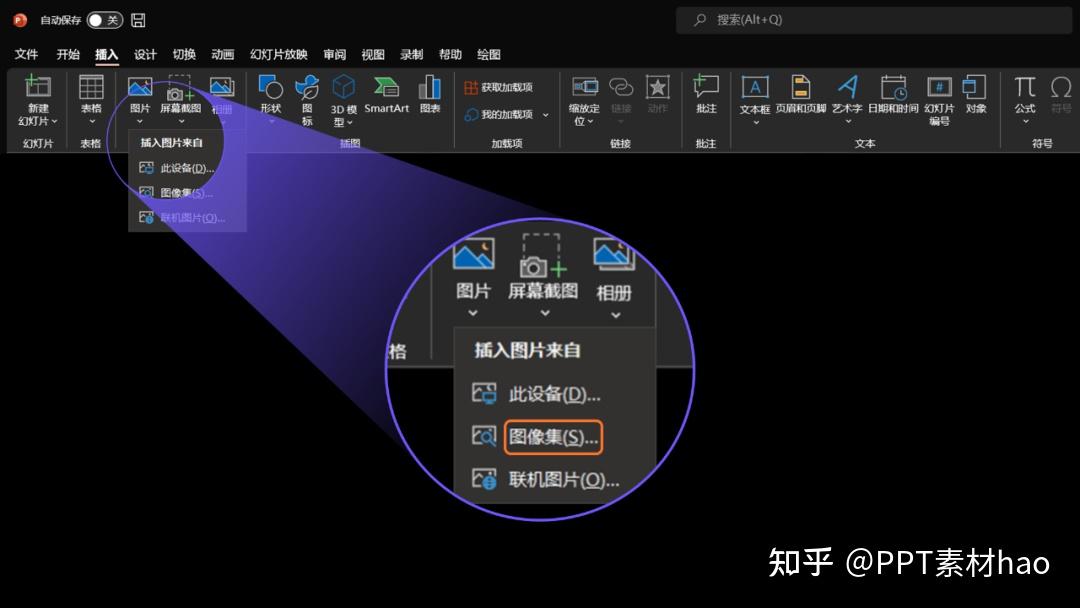Switch to the 开始 tab
The image size is (1080, 608).
[68, 54]
